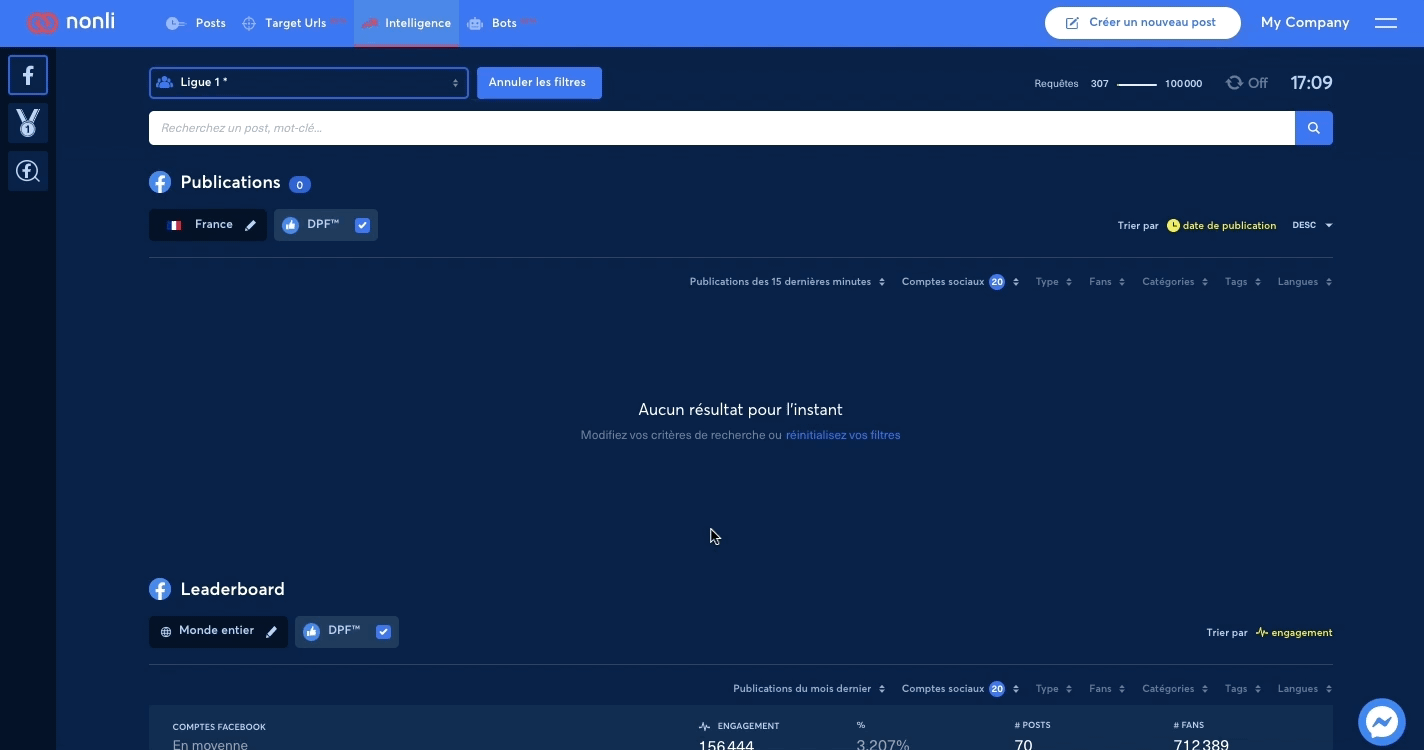The height and width of the screenshot is (750, 1424).
Task: Click the 17:09 clock display
Action: (1311, 83)
